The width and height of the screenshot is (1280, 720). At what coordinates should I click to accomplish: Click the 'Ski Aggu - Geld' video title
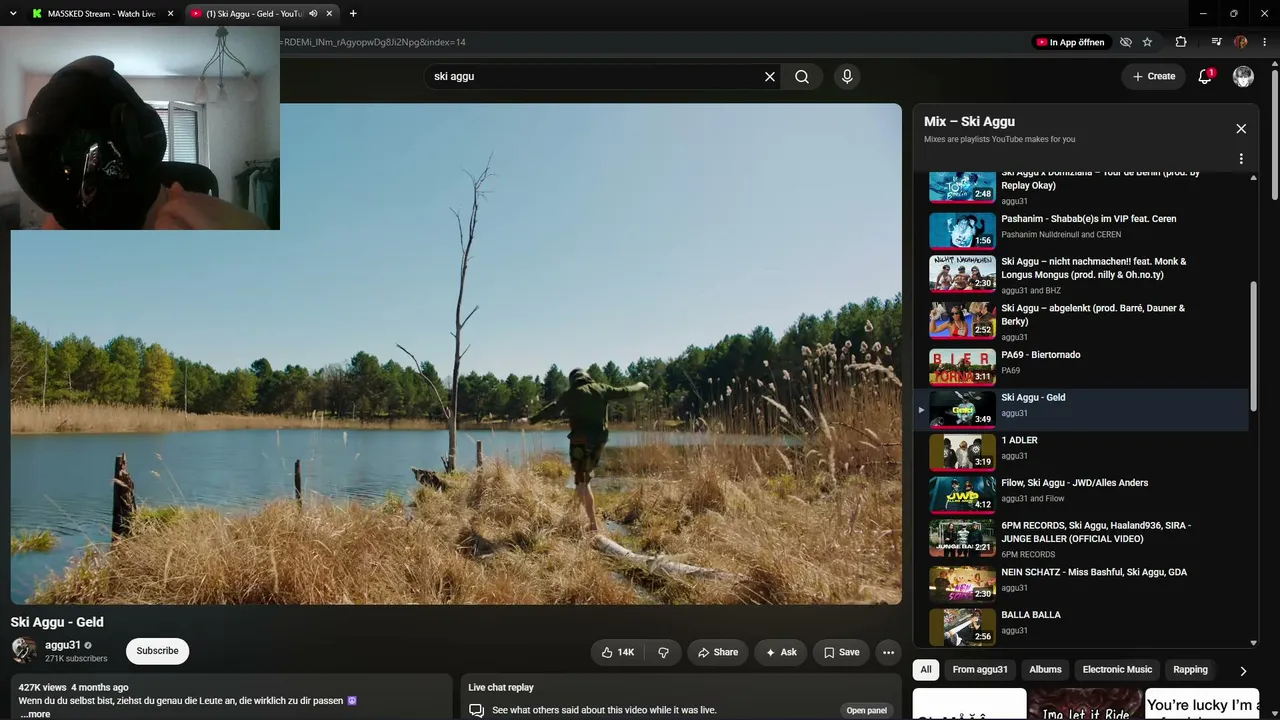point(57,622)
